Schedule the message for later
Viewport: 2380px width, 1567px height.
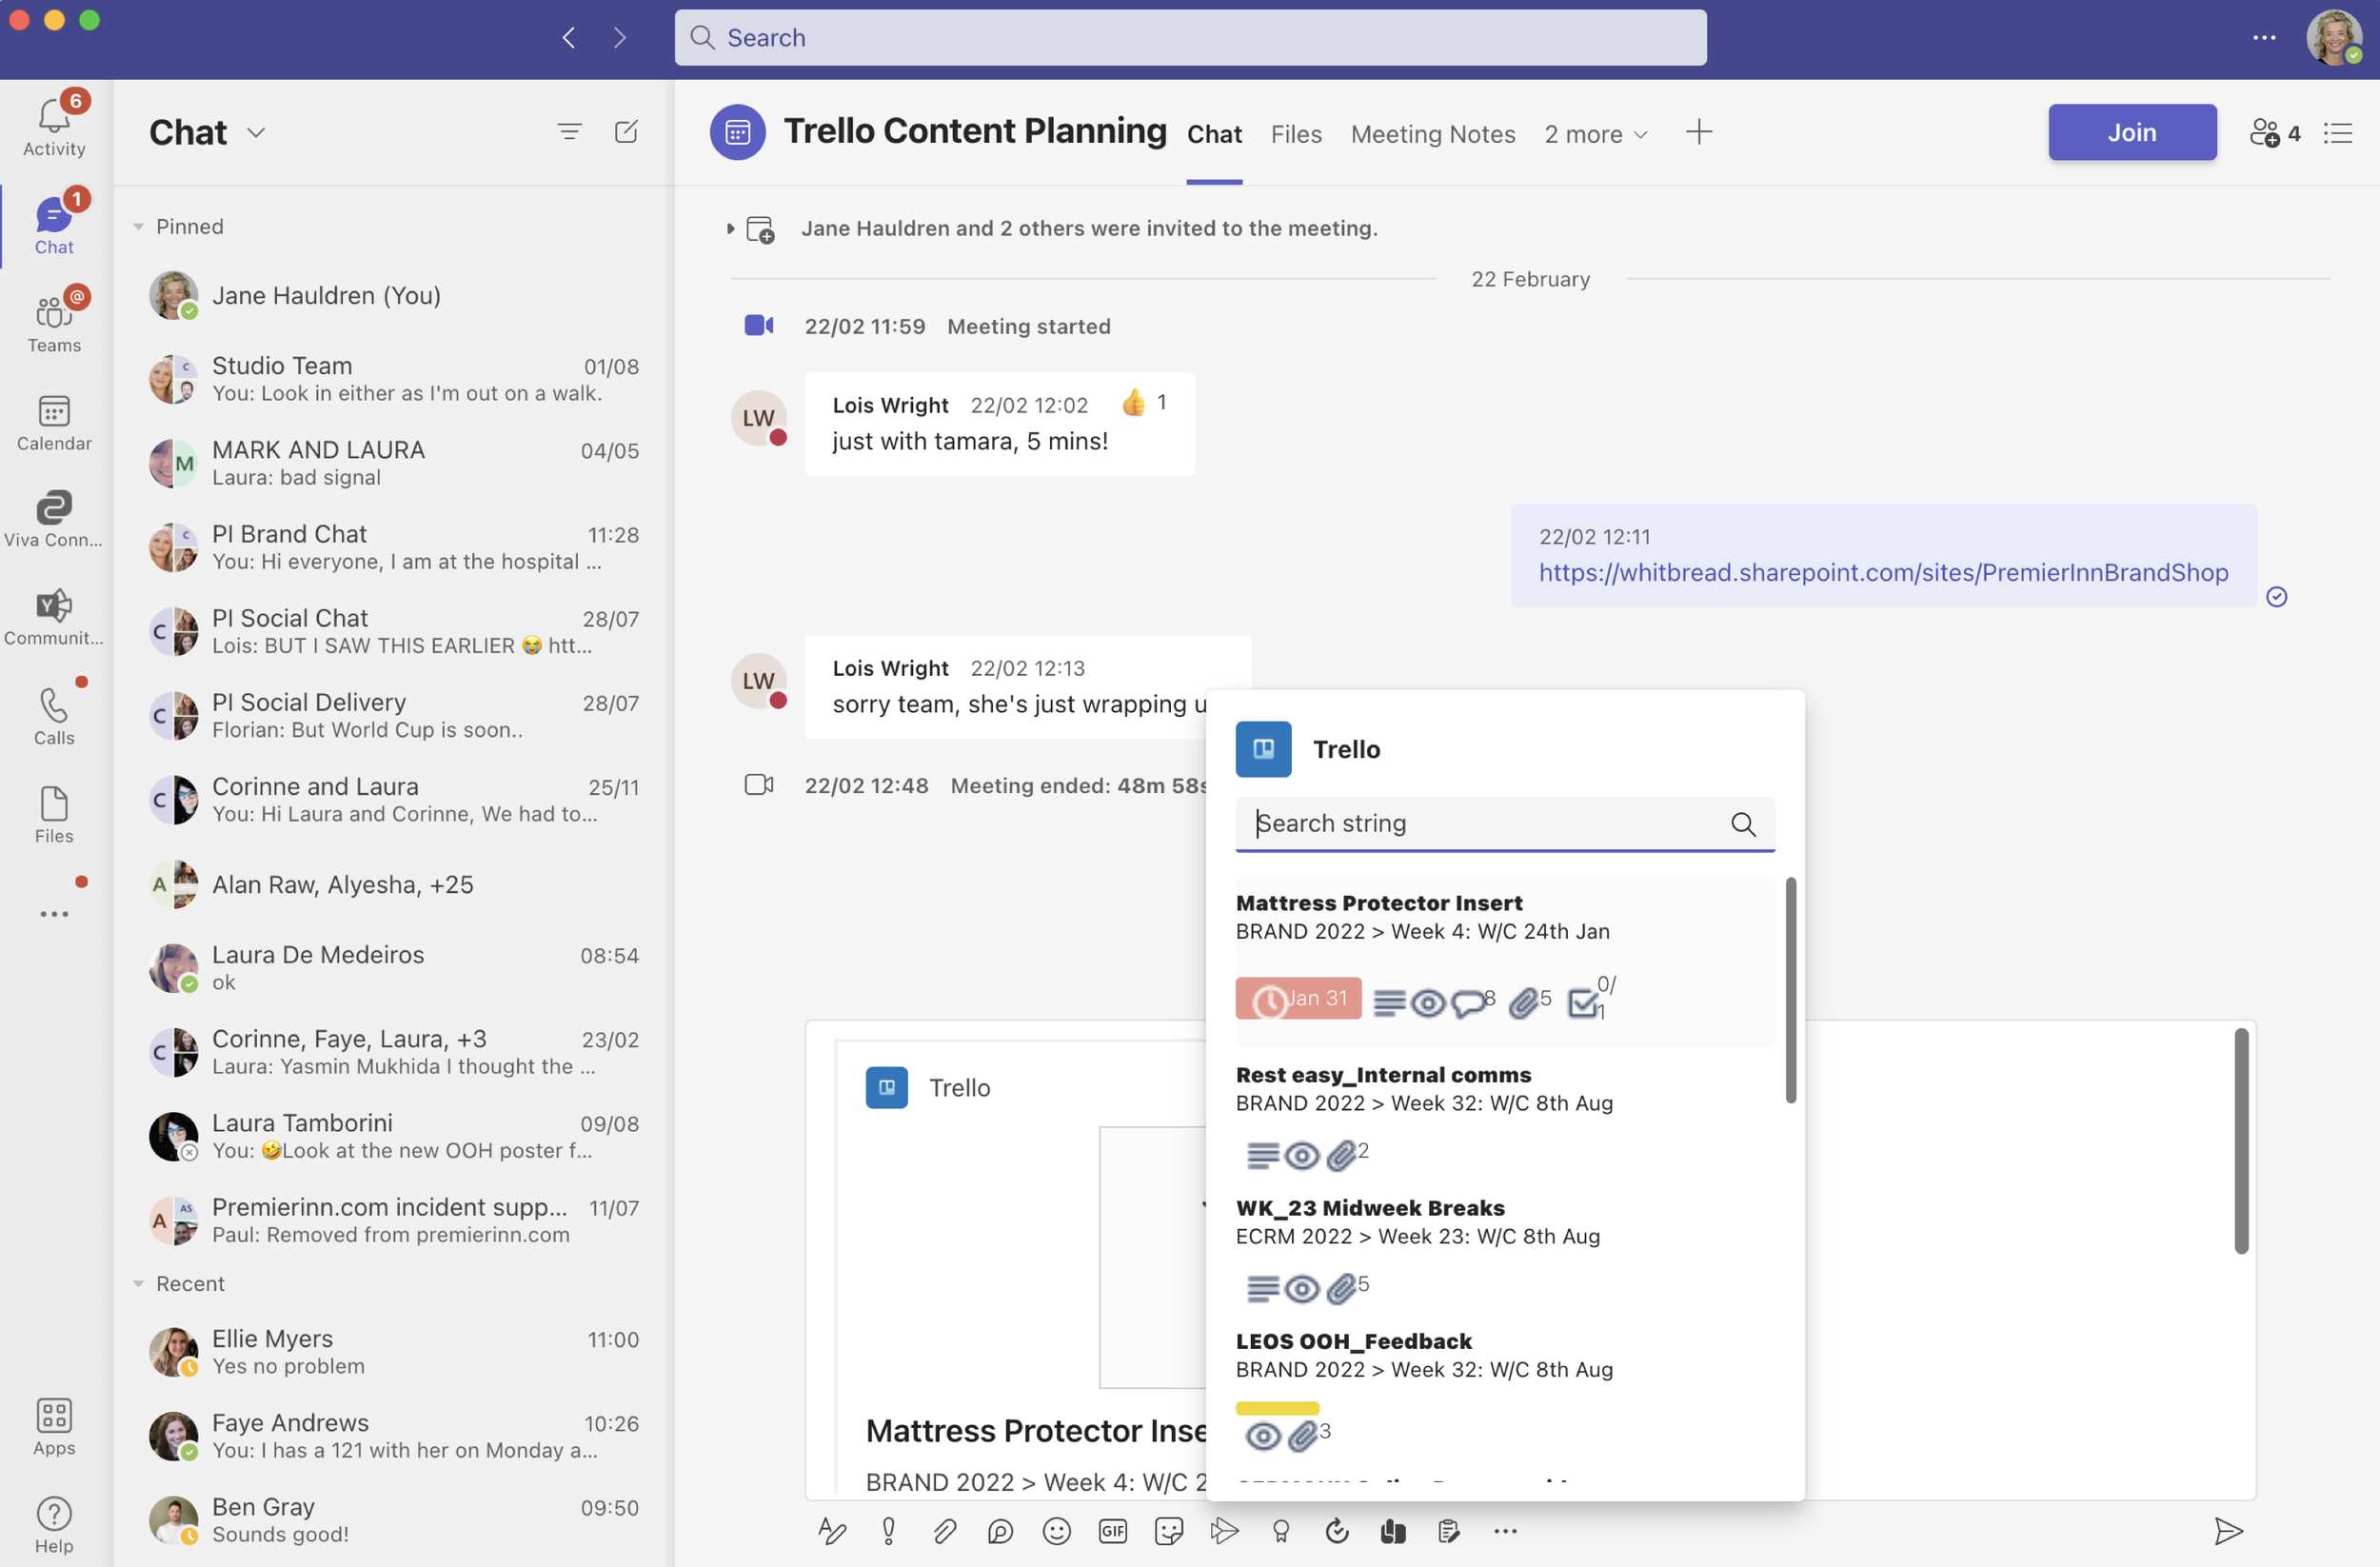(1337, 1531)
